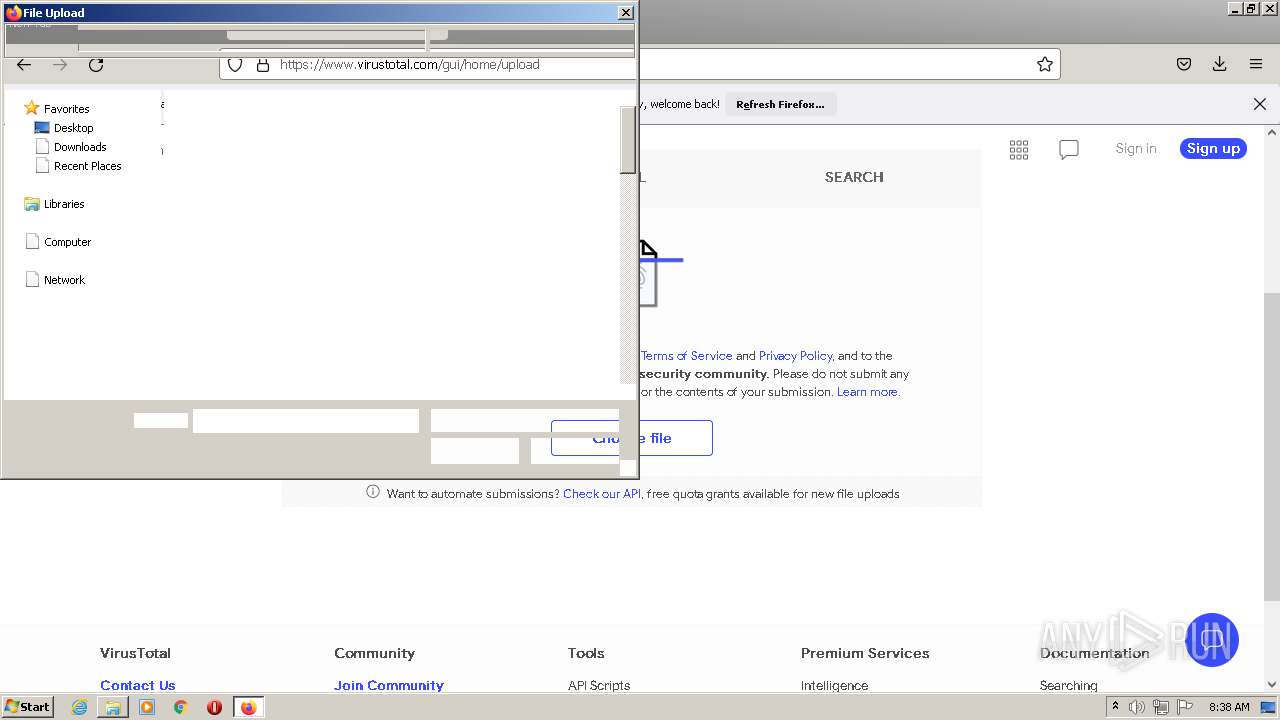Open Windows Explorer from taskbar
The height and width of the screenshot is (720, 1280).
click(x=113, y=707)
